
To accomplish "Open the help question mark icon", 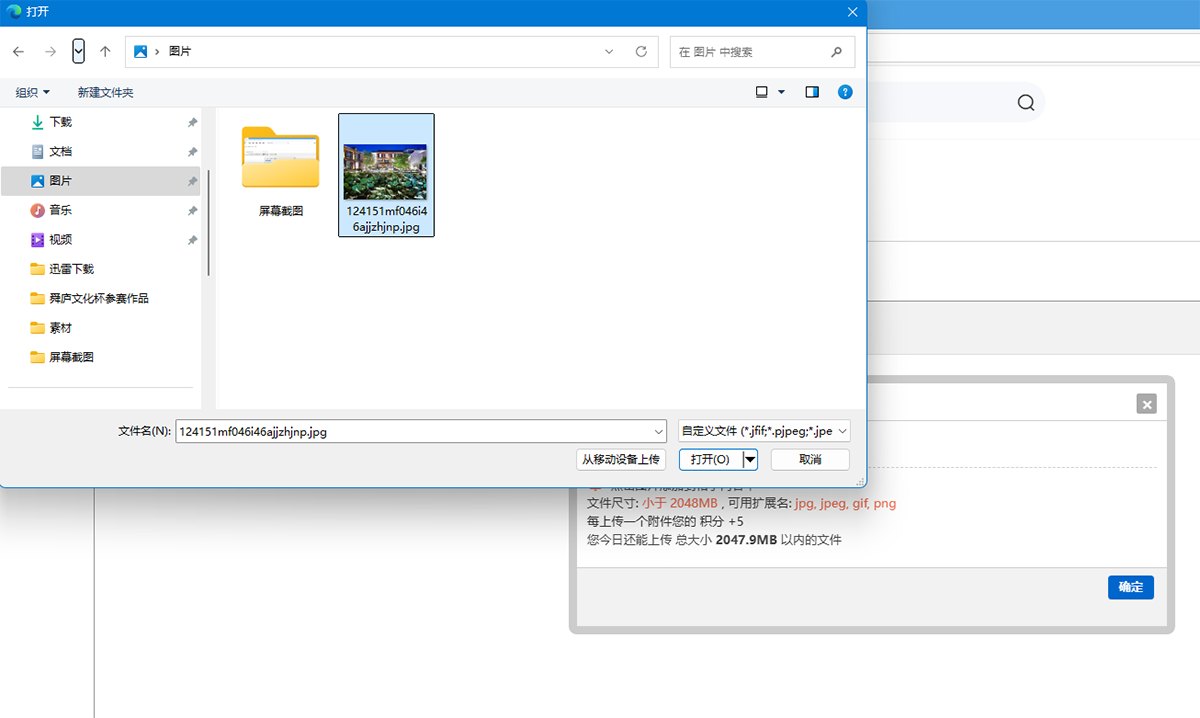I will pyautogui.click(x=845, y=92).
